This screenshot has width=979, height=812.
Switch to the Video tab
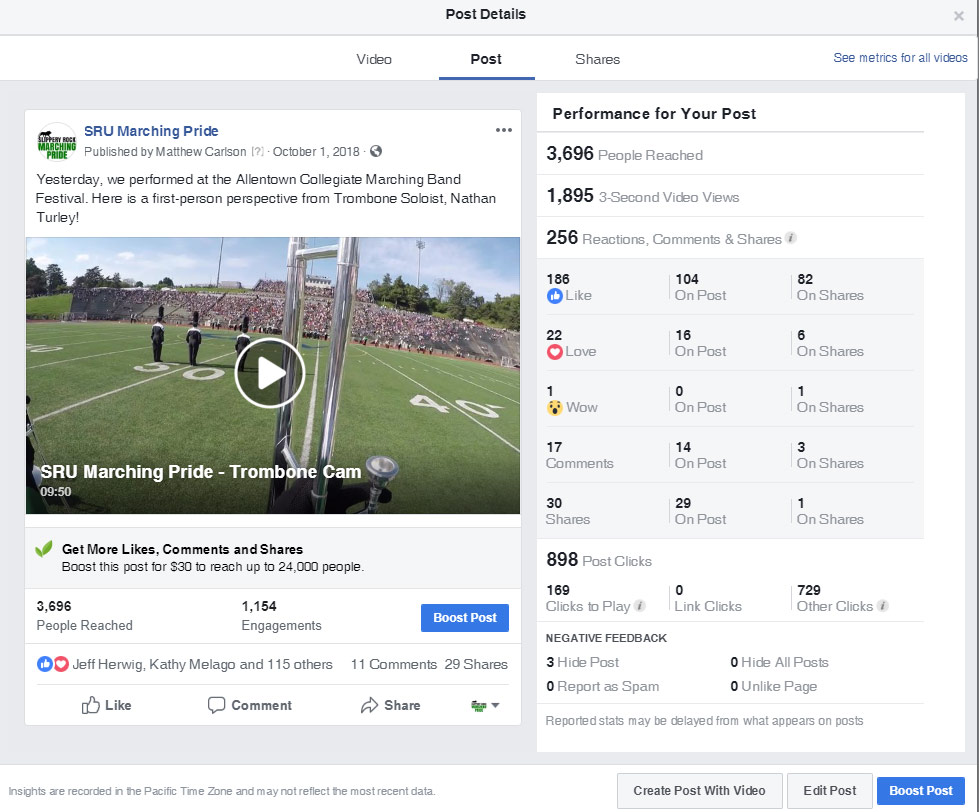point(374,59)
